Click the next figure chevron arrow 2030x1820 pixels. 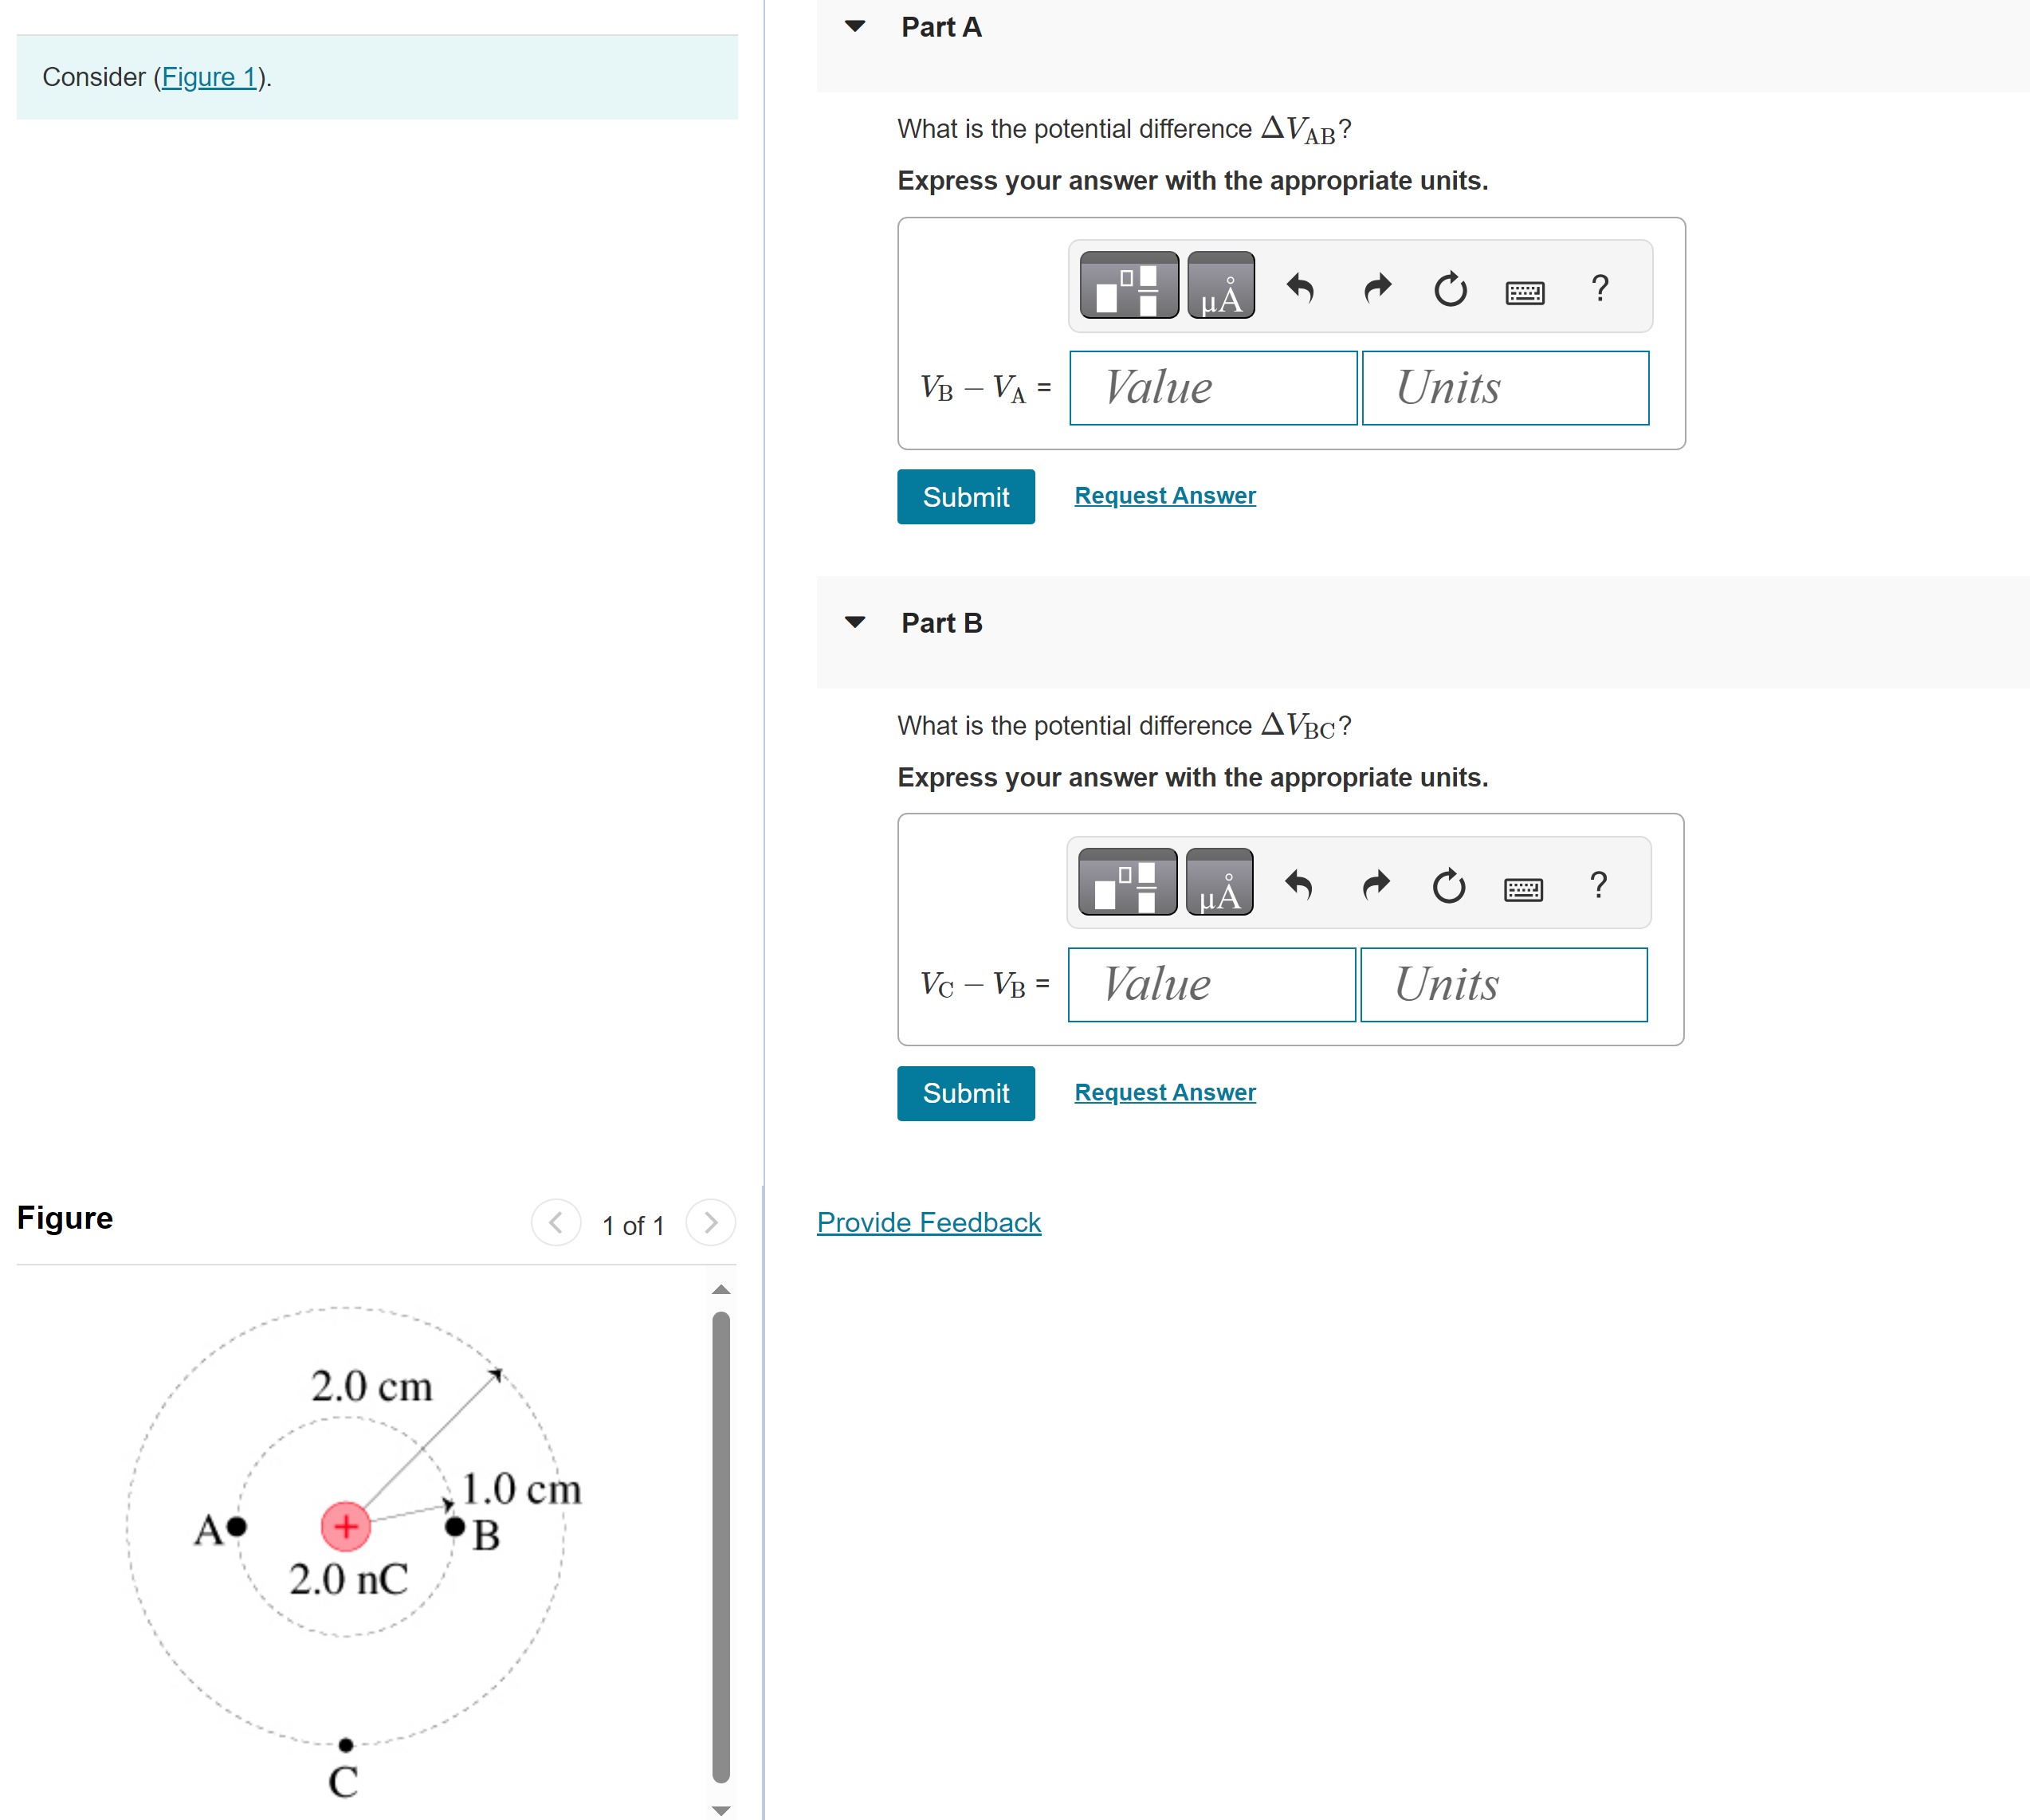[x=710, y=1222]
